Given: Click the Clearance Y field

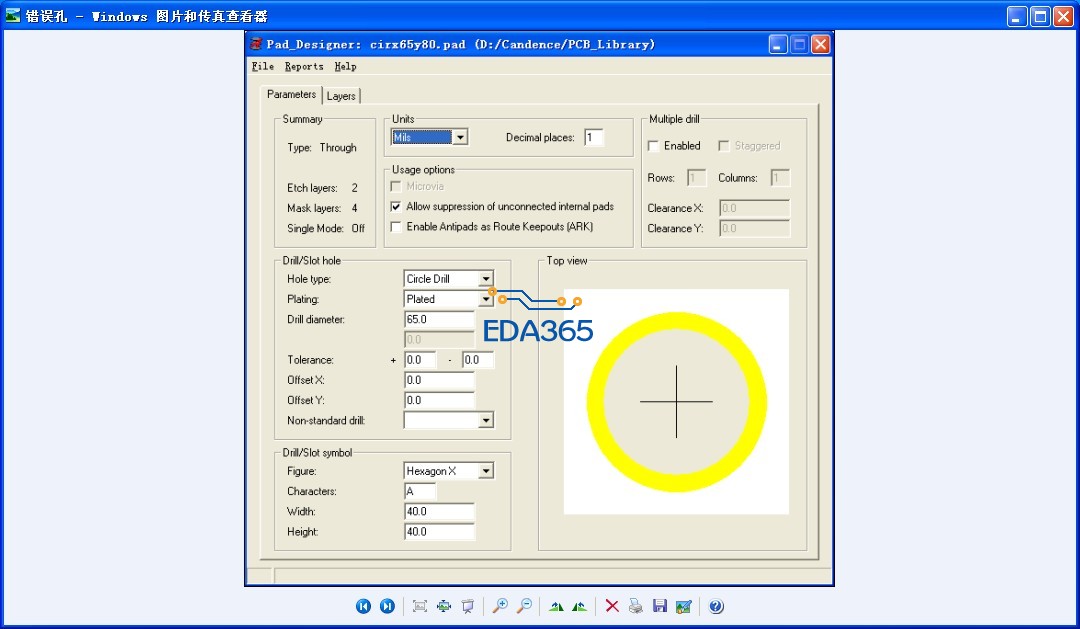Looking at the screenshot, I should point(754,228).
